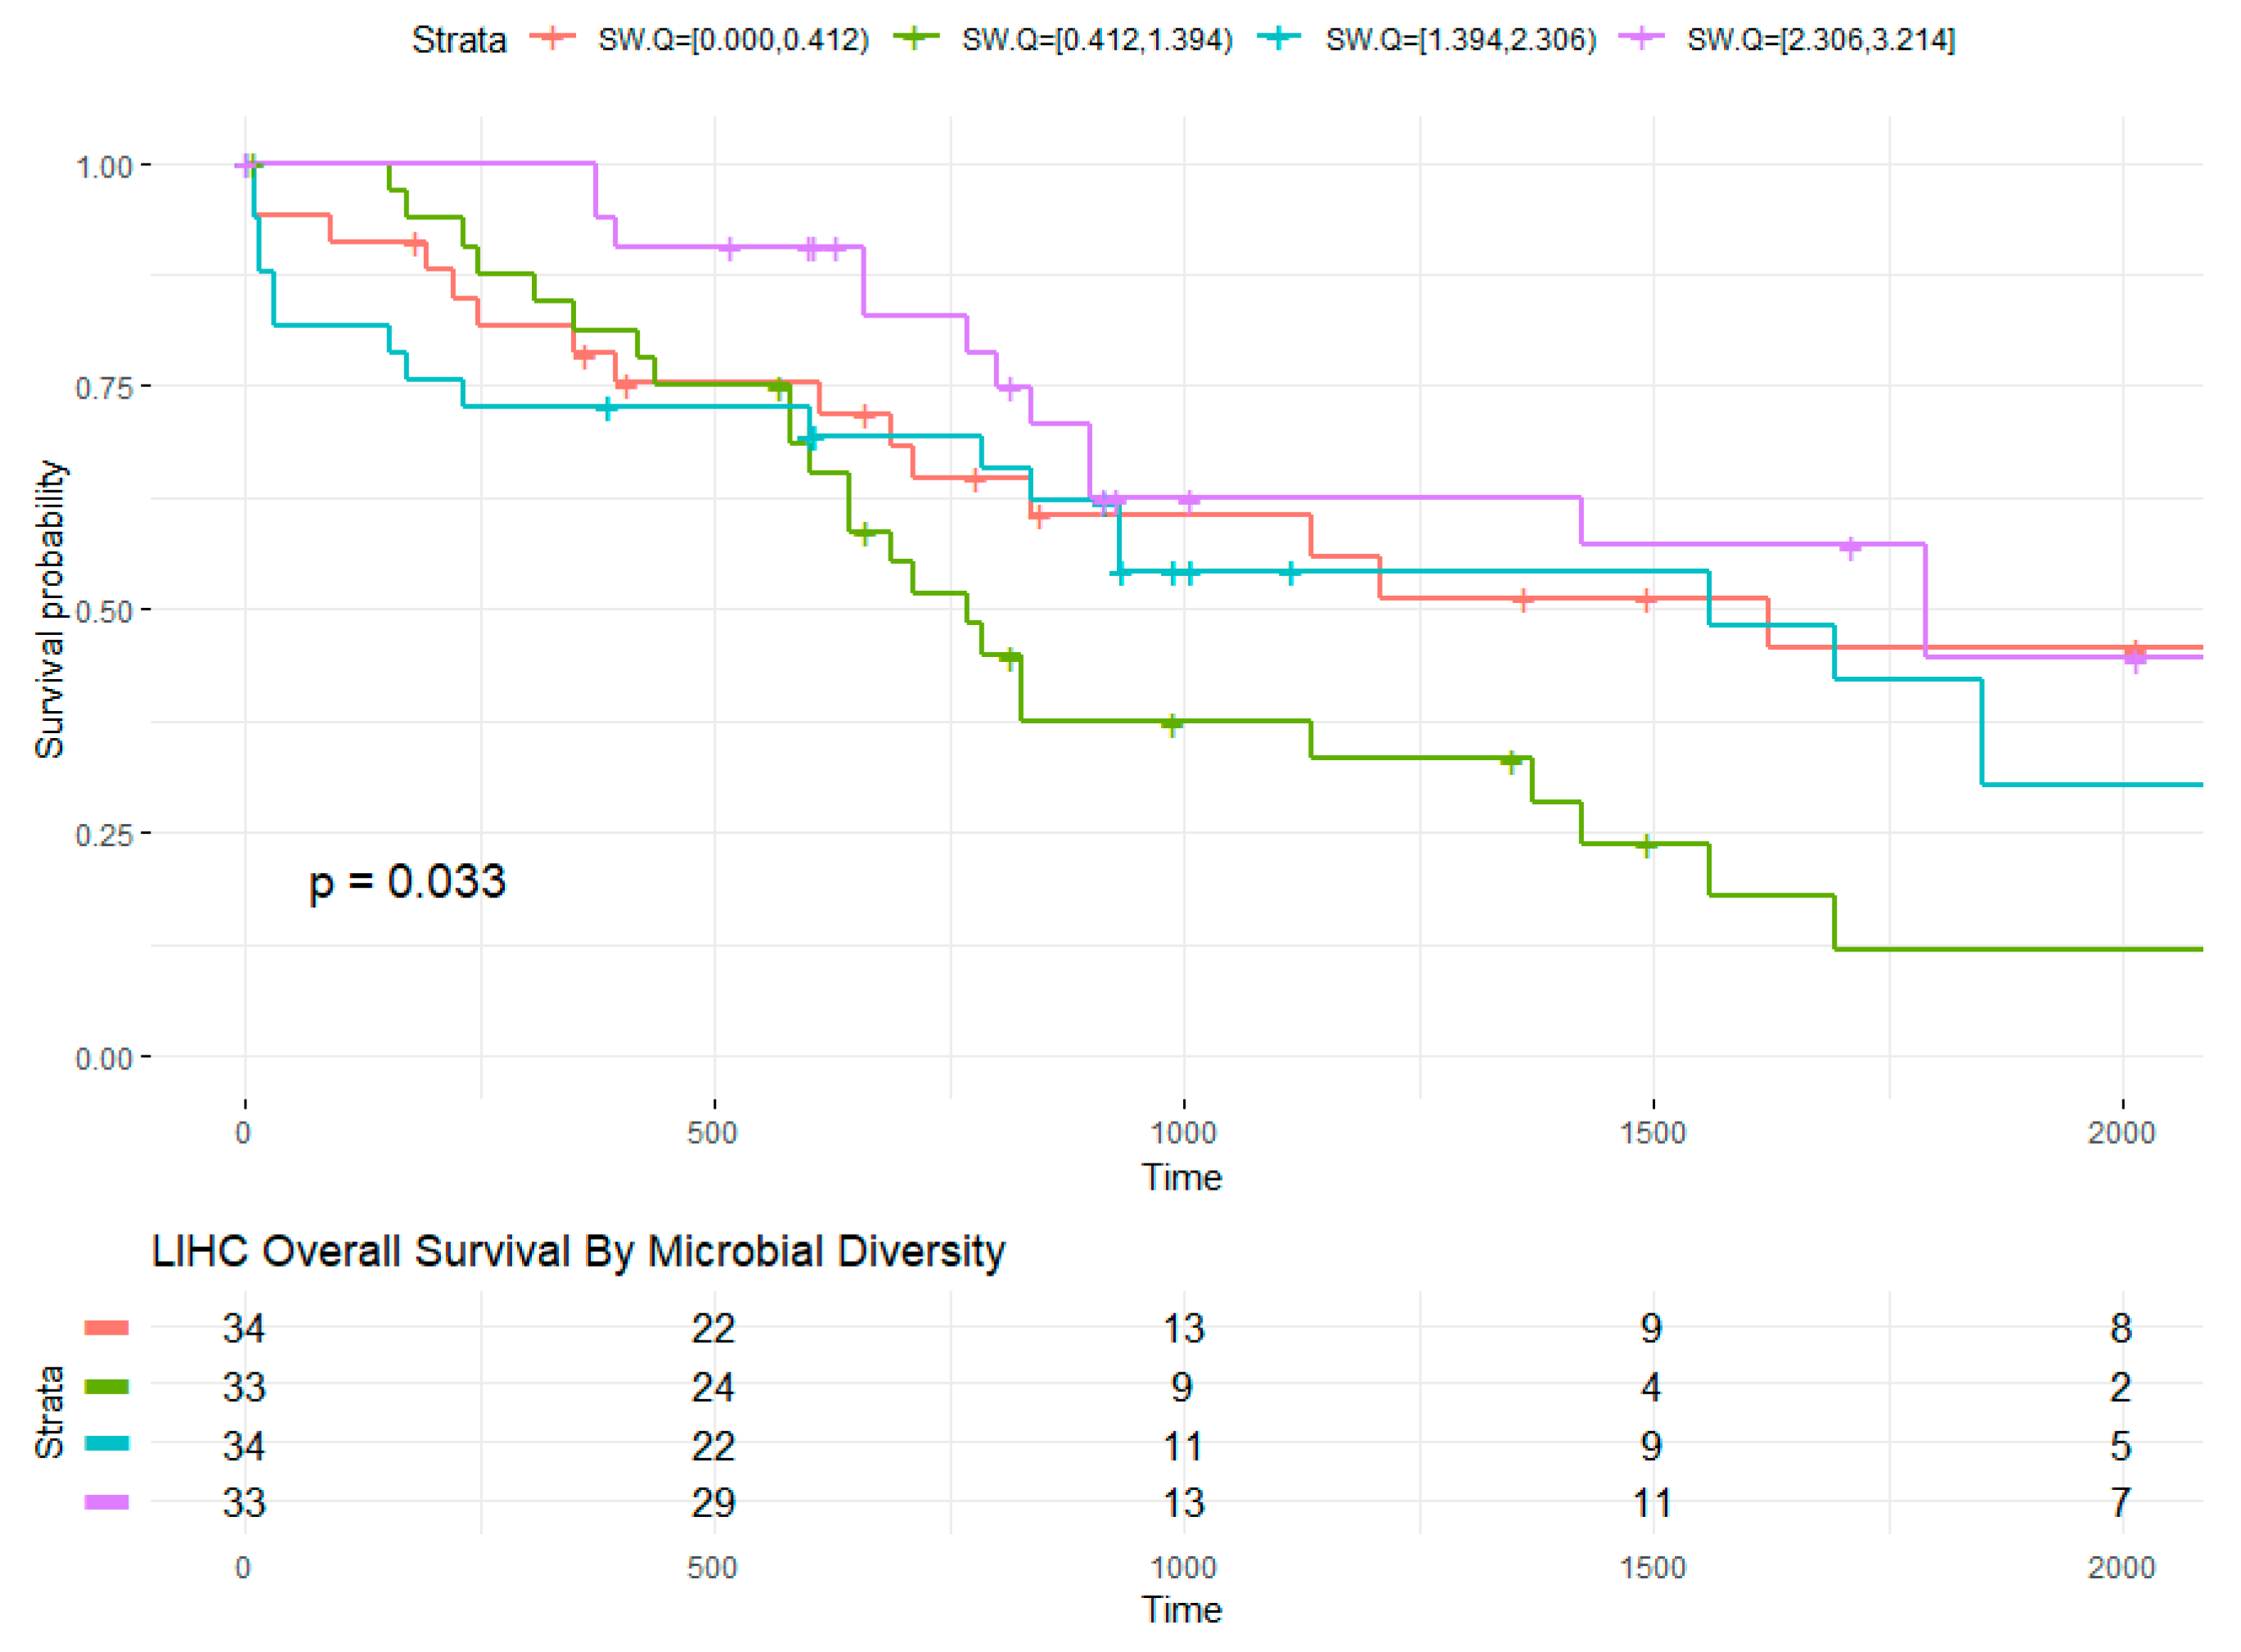Image resolution: width=2241 pixels, height=1652 pixels.
Task: Click number 29 in the risk table
Action: (713, 1503)
